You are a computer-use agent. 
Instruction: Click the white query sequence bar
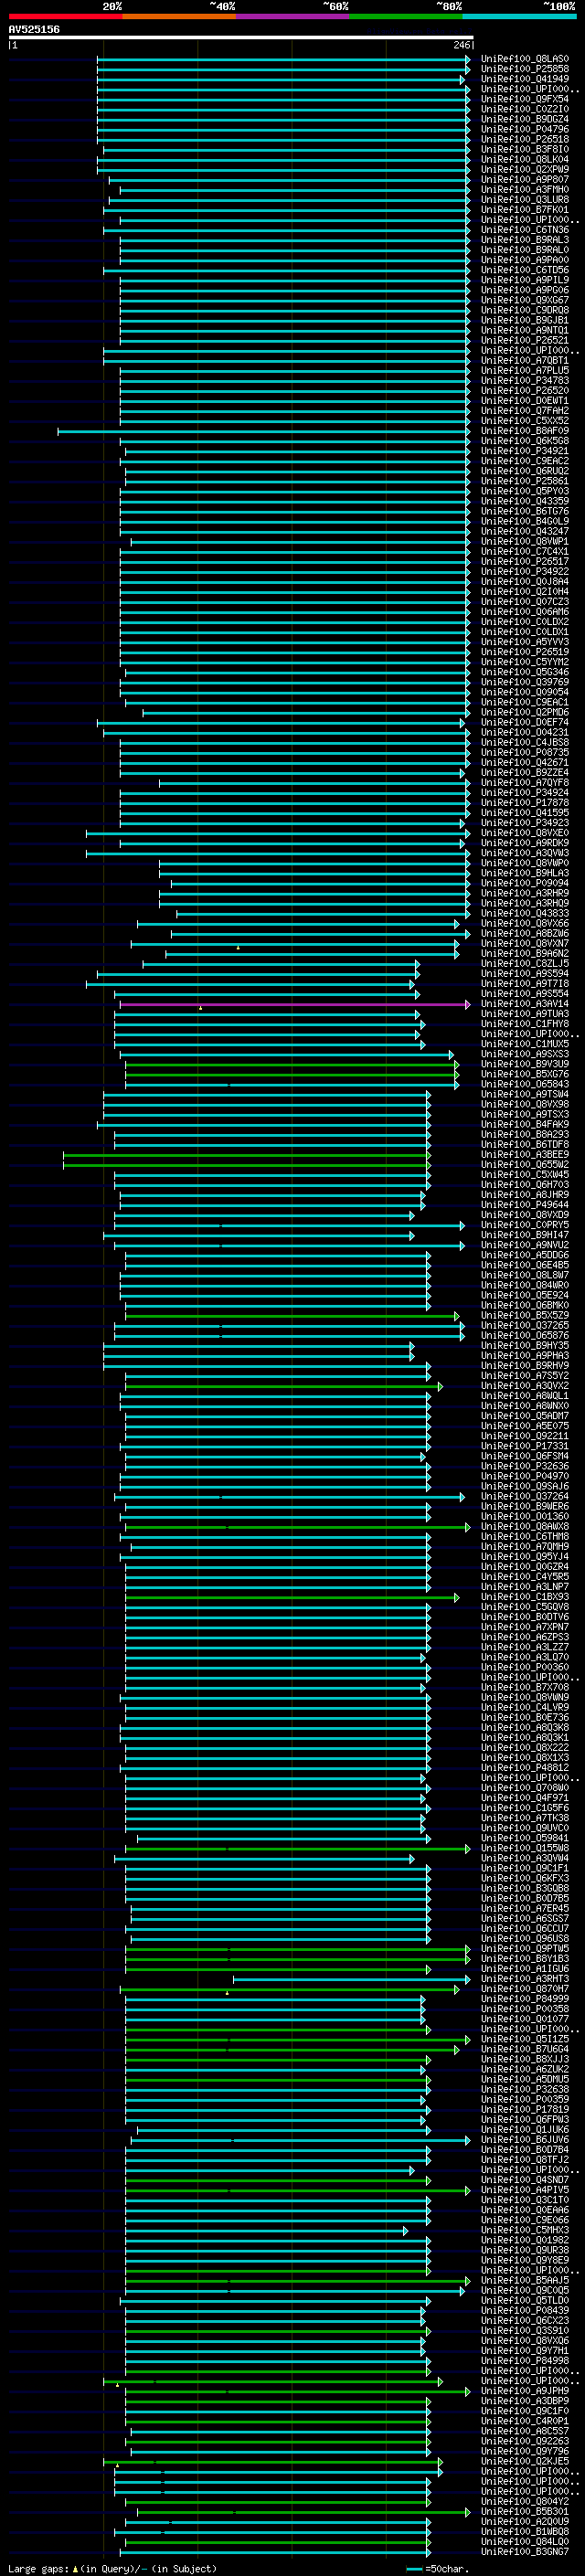click(x=240, y=38)
